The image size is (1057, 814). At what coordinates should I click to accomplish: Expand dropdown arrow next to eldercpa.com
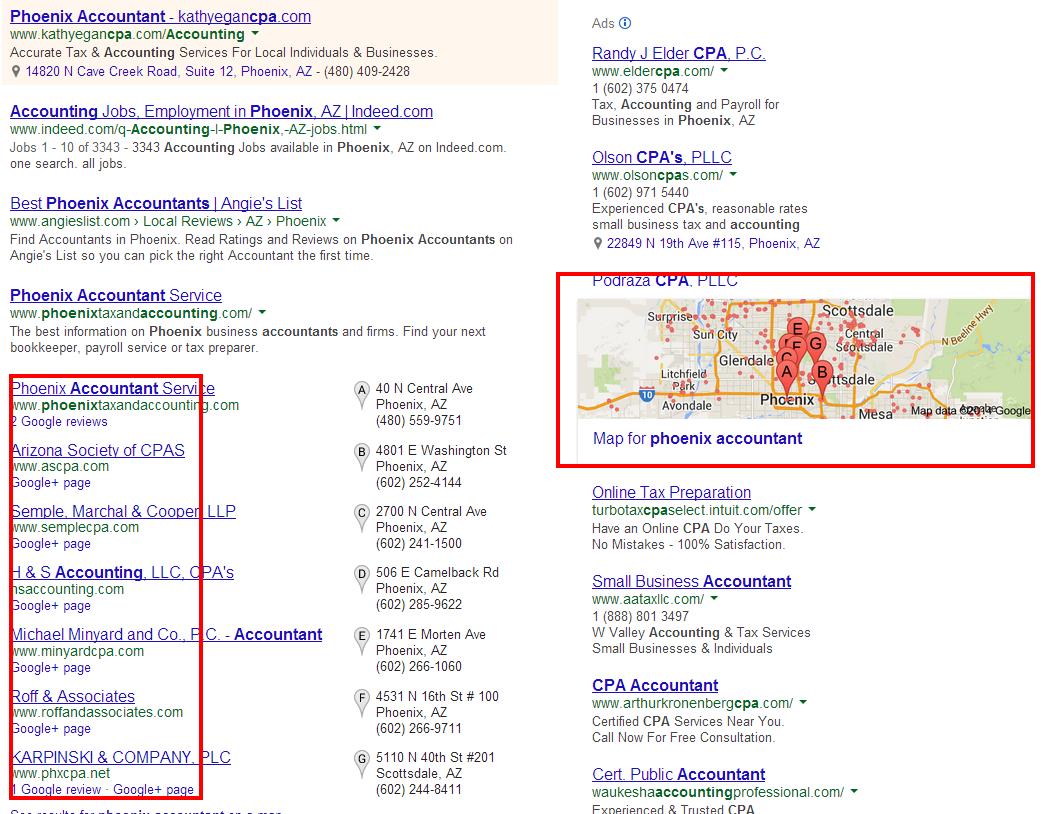pos(724,70)
